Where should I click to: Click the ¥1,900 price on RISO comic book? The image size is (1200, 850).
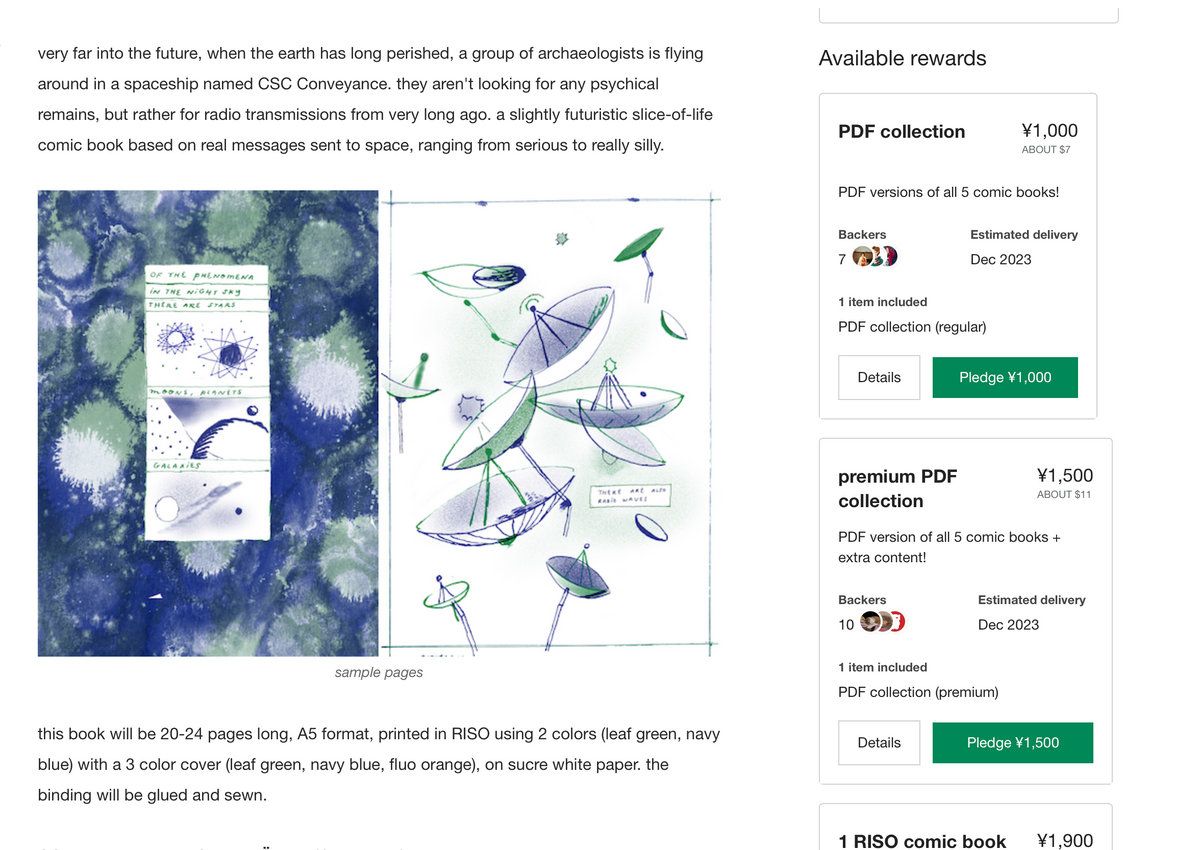tap(1064, 841)
